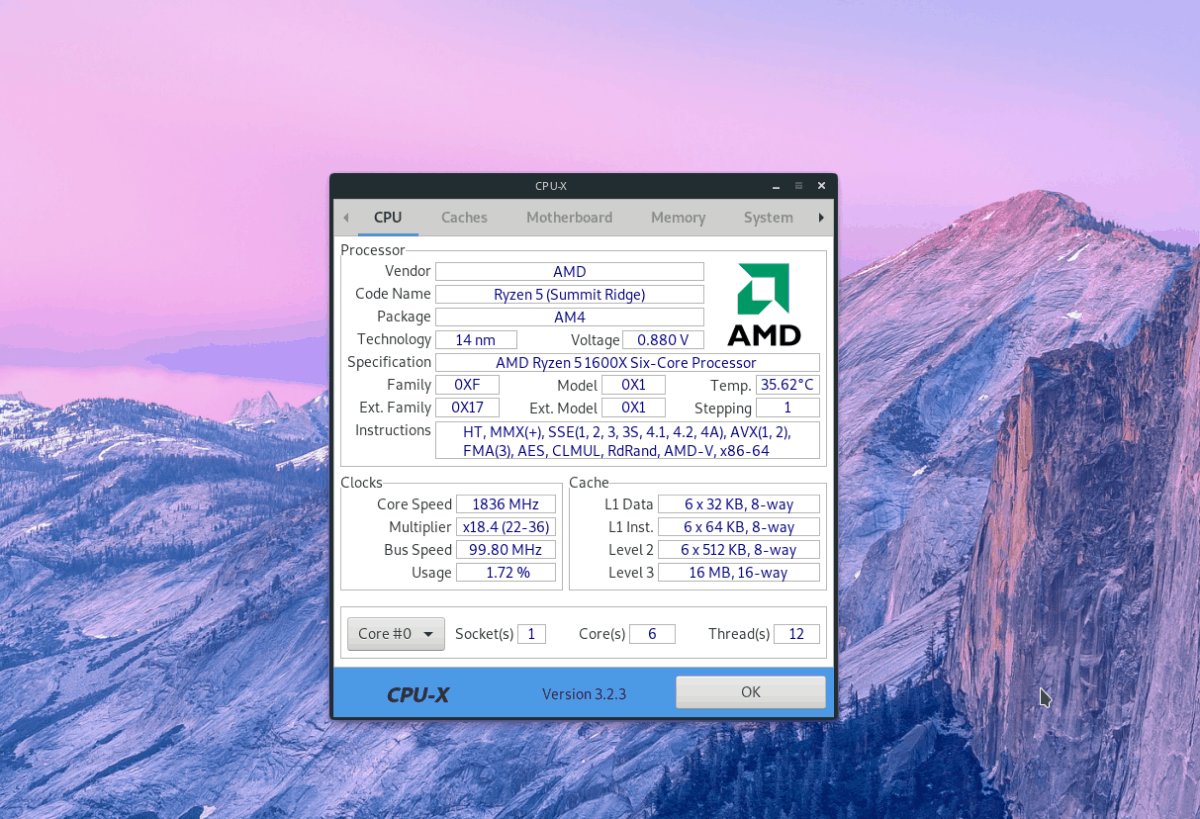Viewport: 1200px width, 819px height.
Task: Switch to the Memory tab
Action: coord(678,217)
